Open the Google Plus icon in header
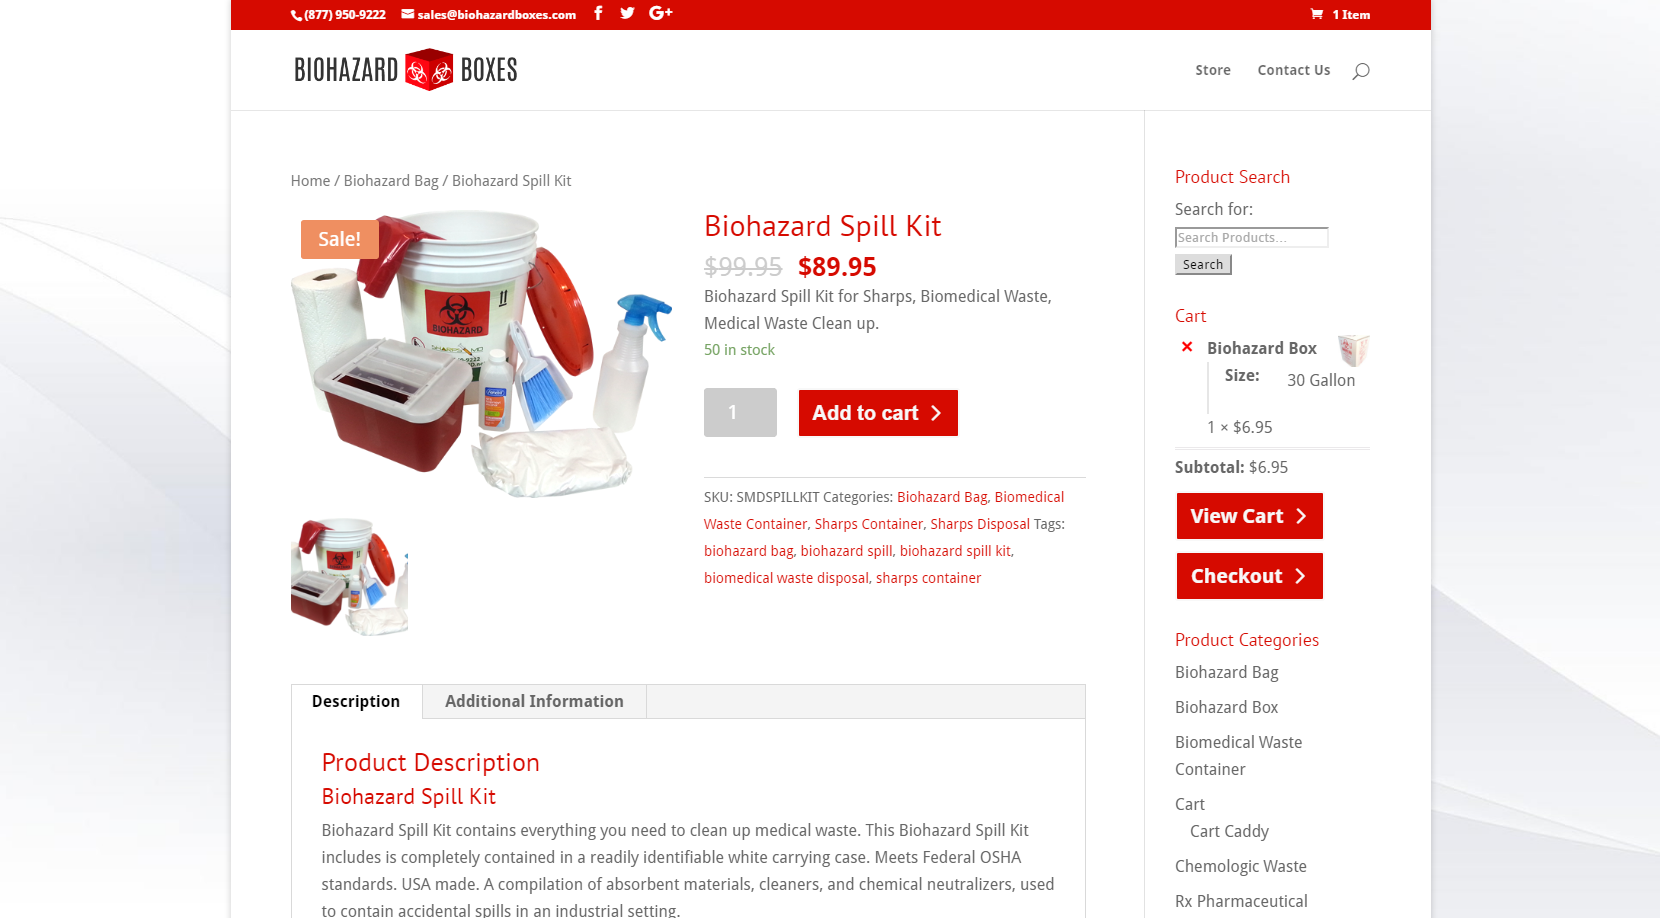The image size is (1660, 918). coord(661,13)
